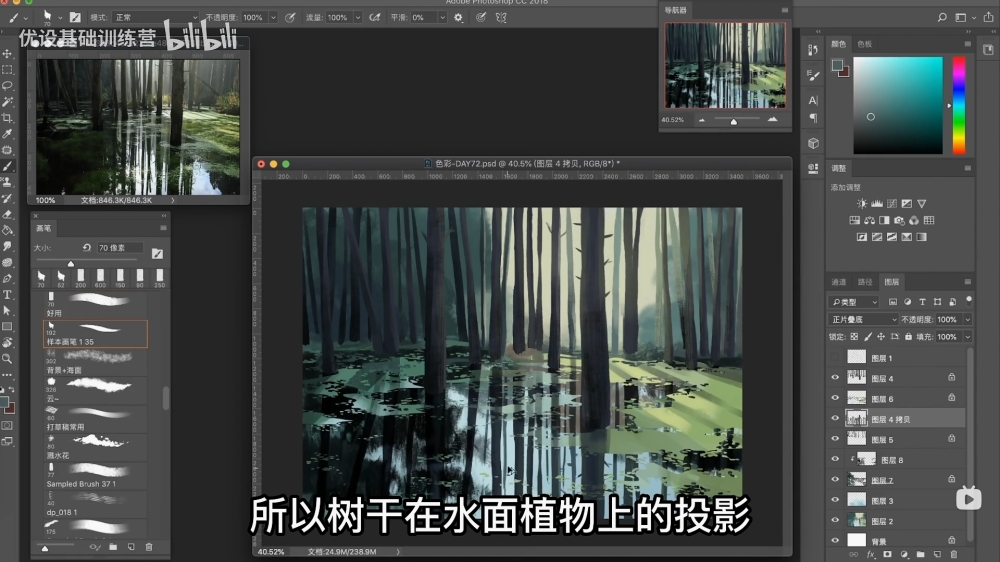Viewport: 1000px width, 562px height.
Task: Open layer blend mode 正片叠底 dropdown
Action: click(x=863, y=319)
